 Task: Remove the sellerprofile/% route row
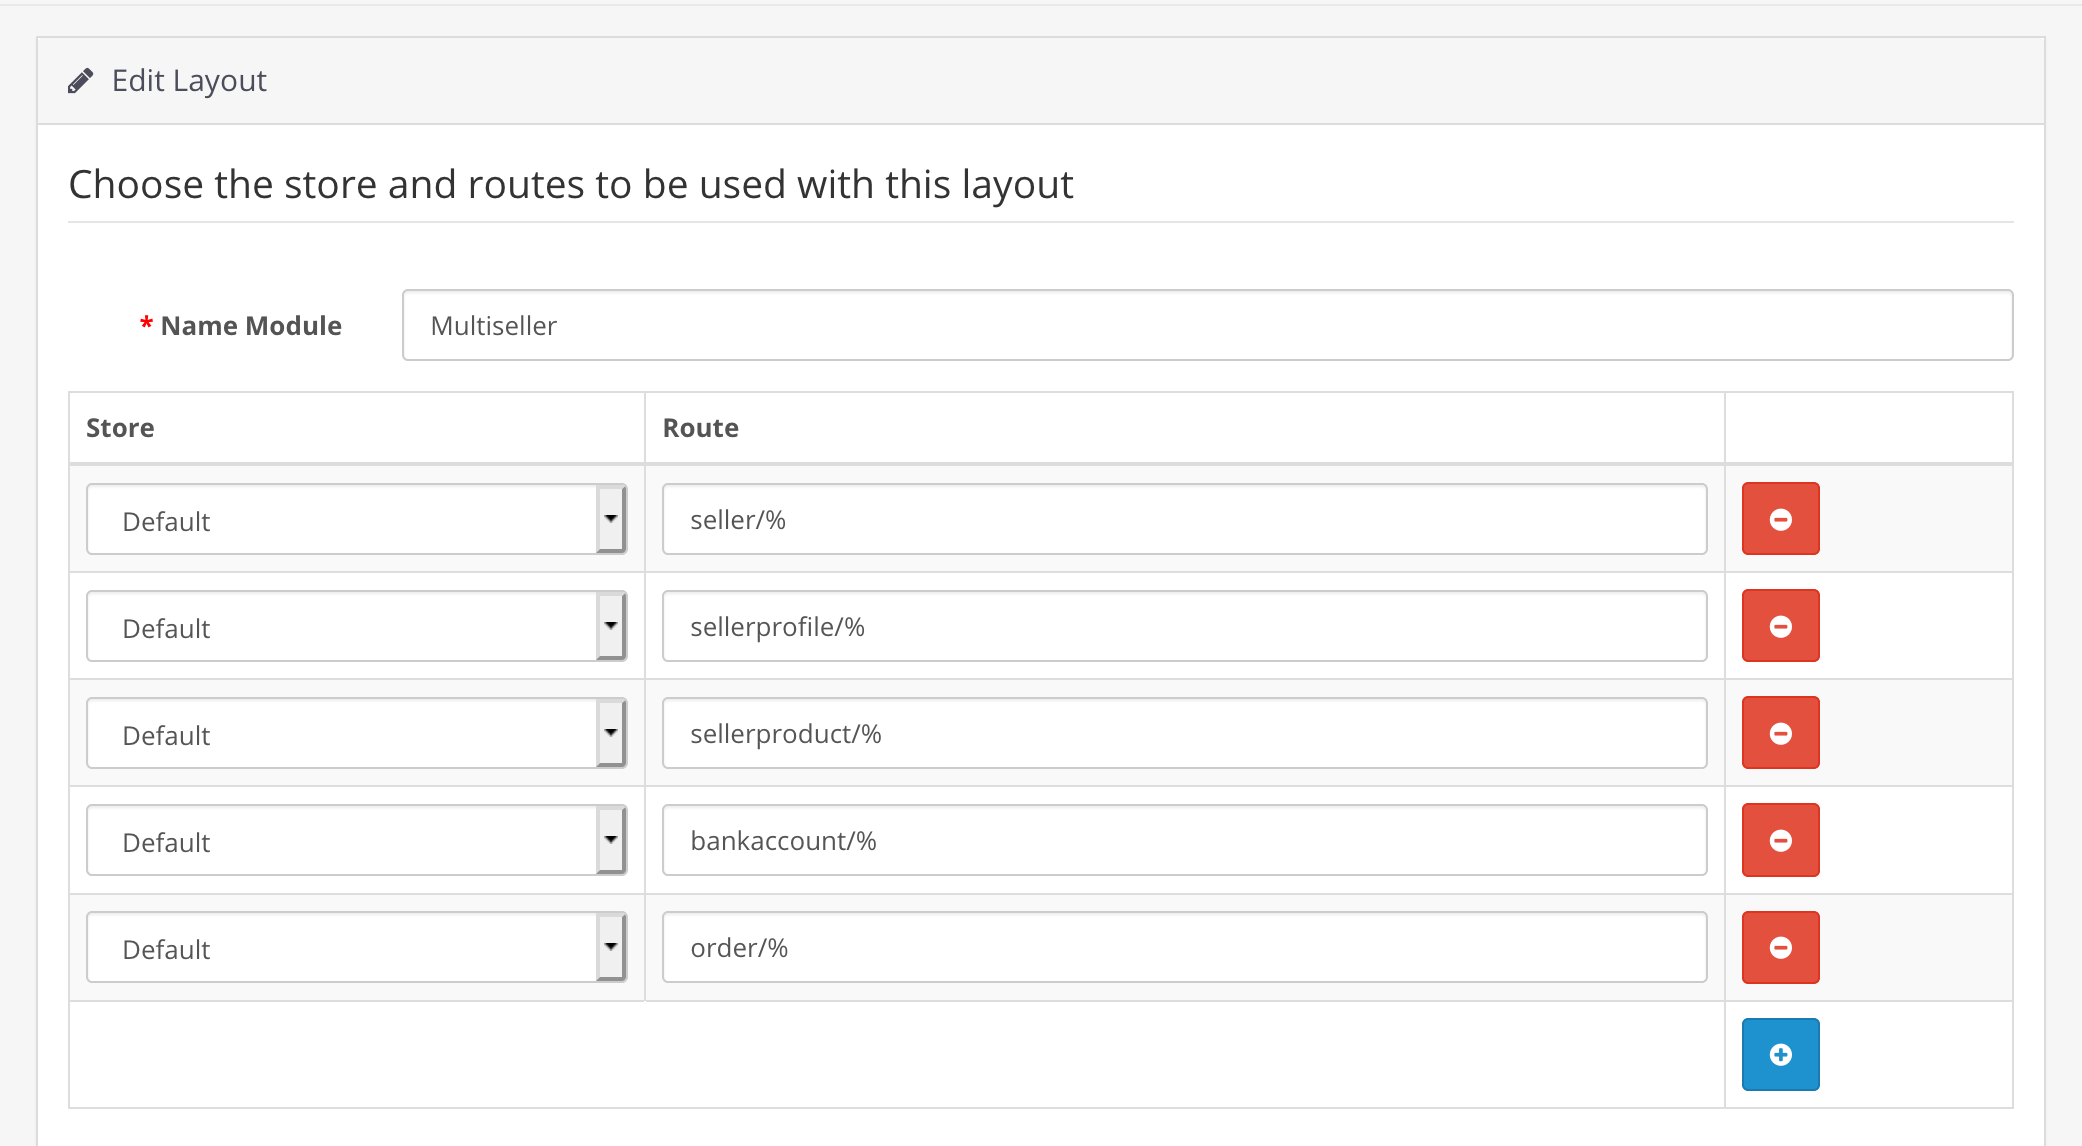point(1780,626)
